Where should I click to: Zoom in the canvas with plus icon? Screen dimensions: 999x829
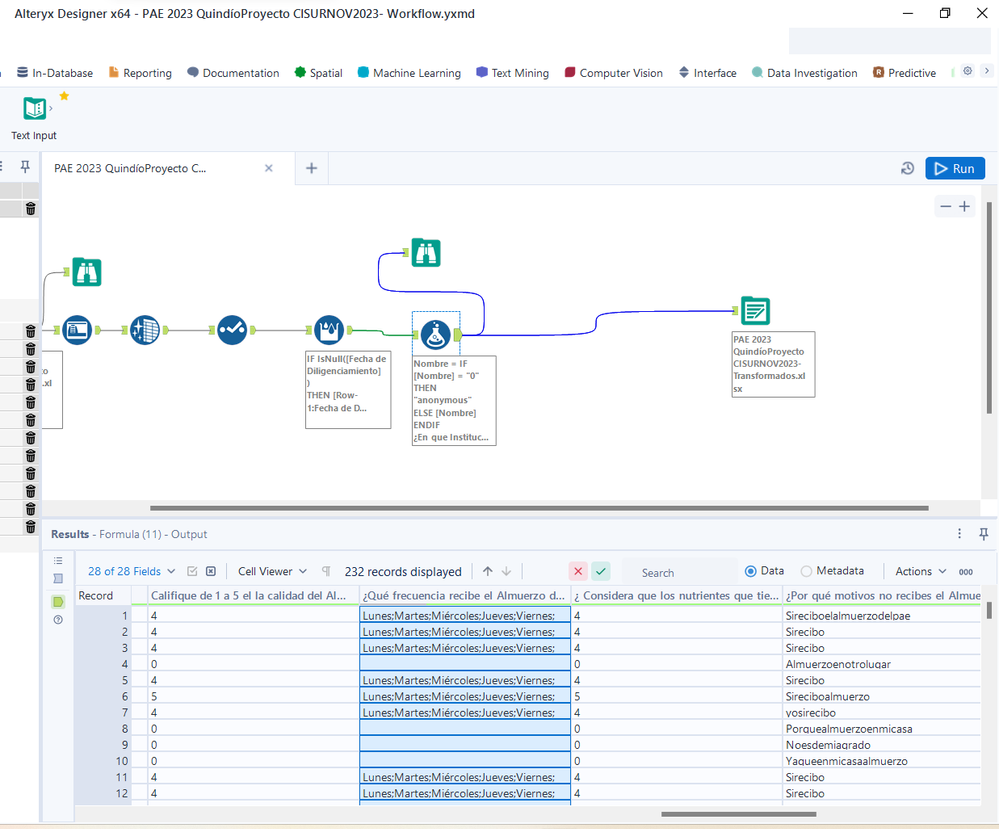pos(964,206)
